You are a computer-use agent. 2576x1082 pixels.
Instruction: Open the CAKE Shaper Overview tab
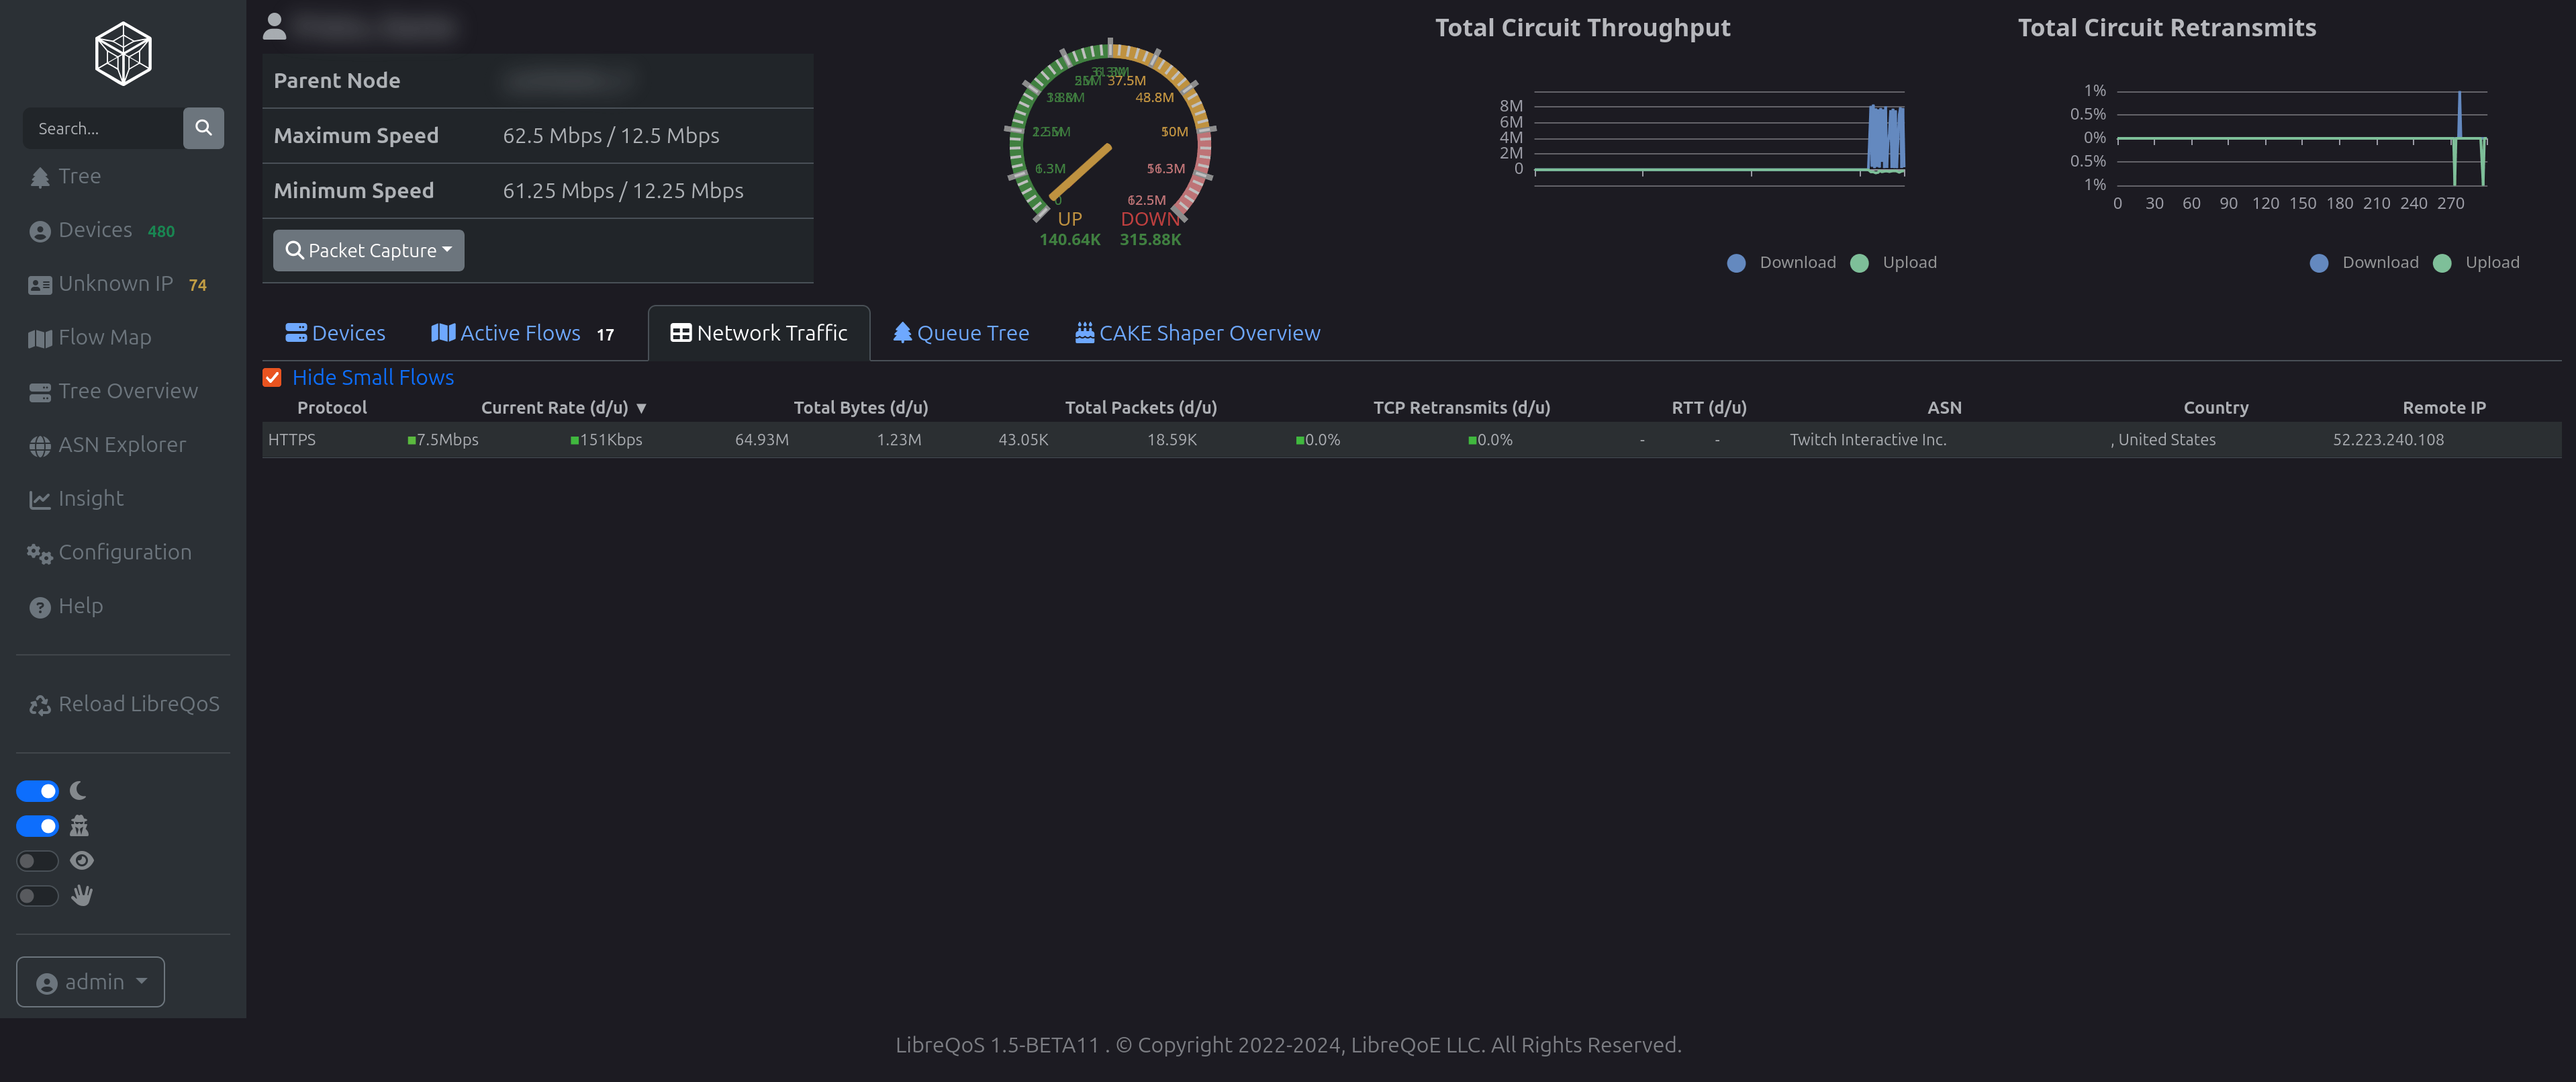1197,332
